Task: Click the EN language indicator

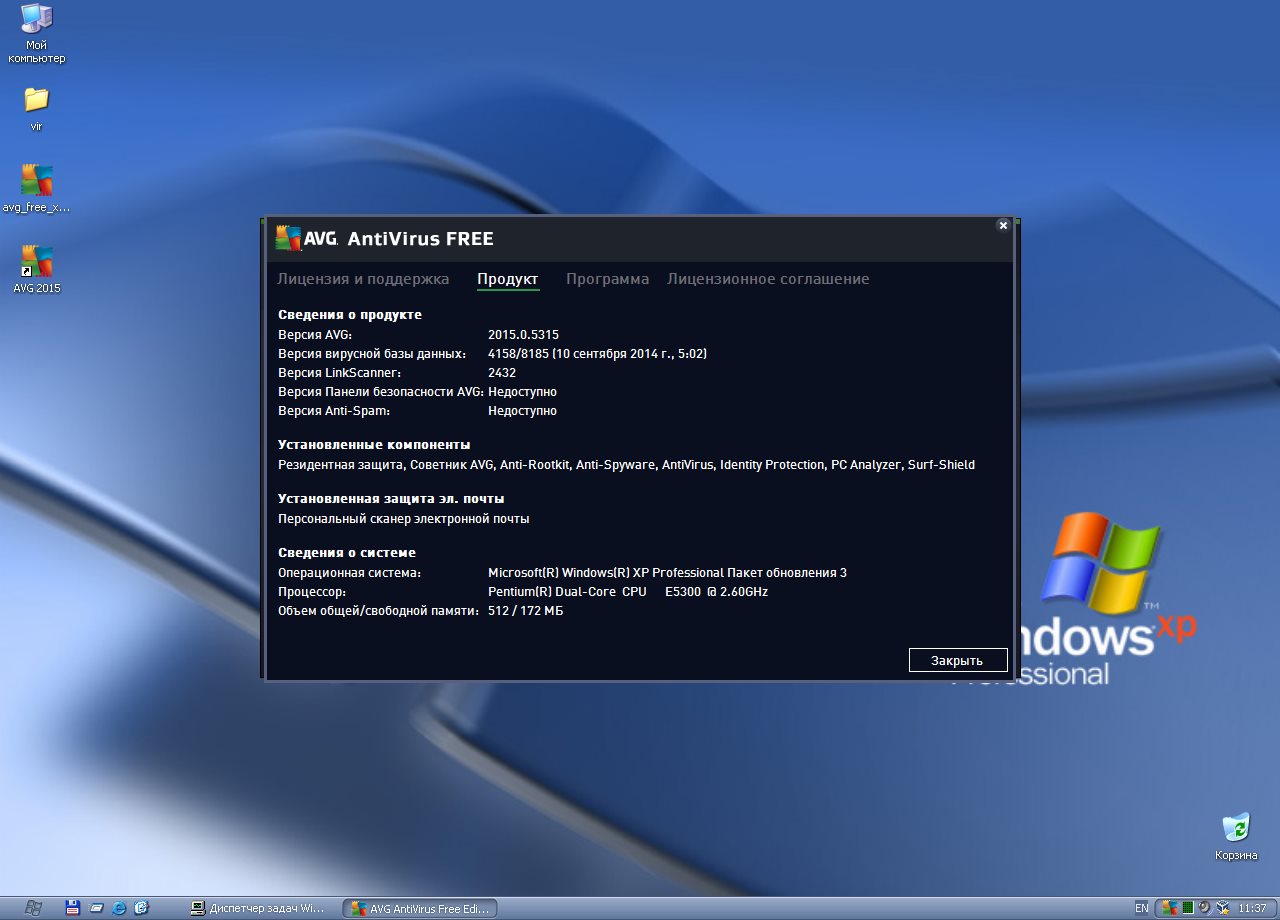Action: pos(1142,908)
